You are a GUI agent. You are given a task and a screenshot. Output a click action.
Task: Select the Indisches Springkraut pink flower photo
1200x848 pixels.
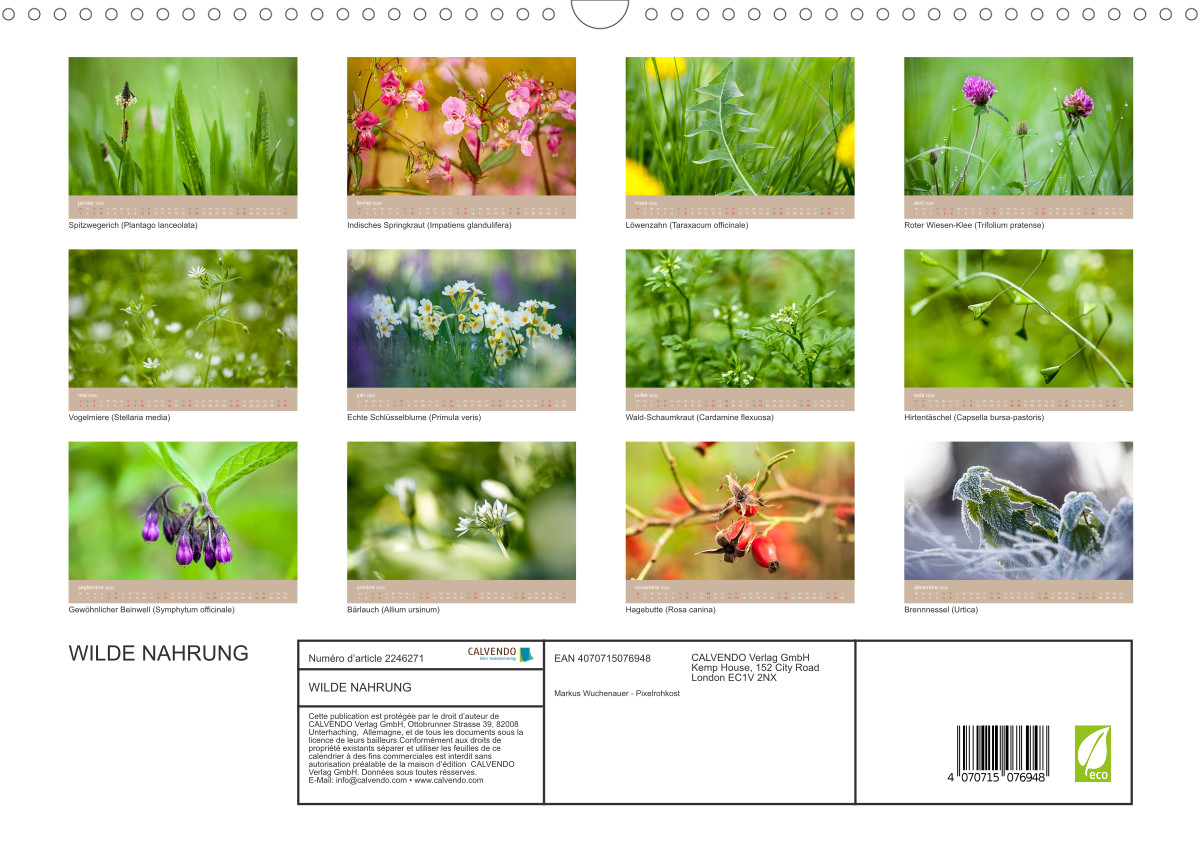[x=461, y=126]
